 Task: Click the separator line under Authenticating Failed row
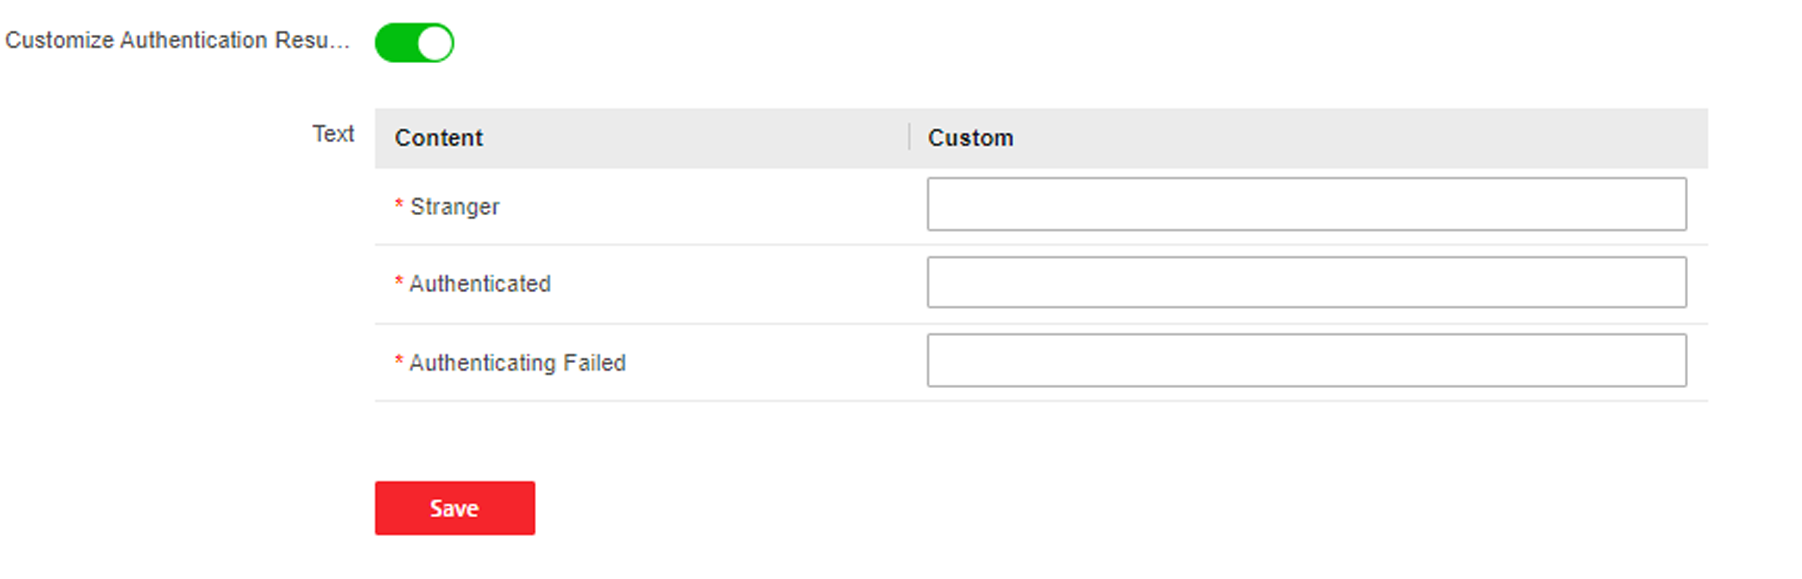pyautogui.click(x=1041, y=401)
